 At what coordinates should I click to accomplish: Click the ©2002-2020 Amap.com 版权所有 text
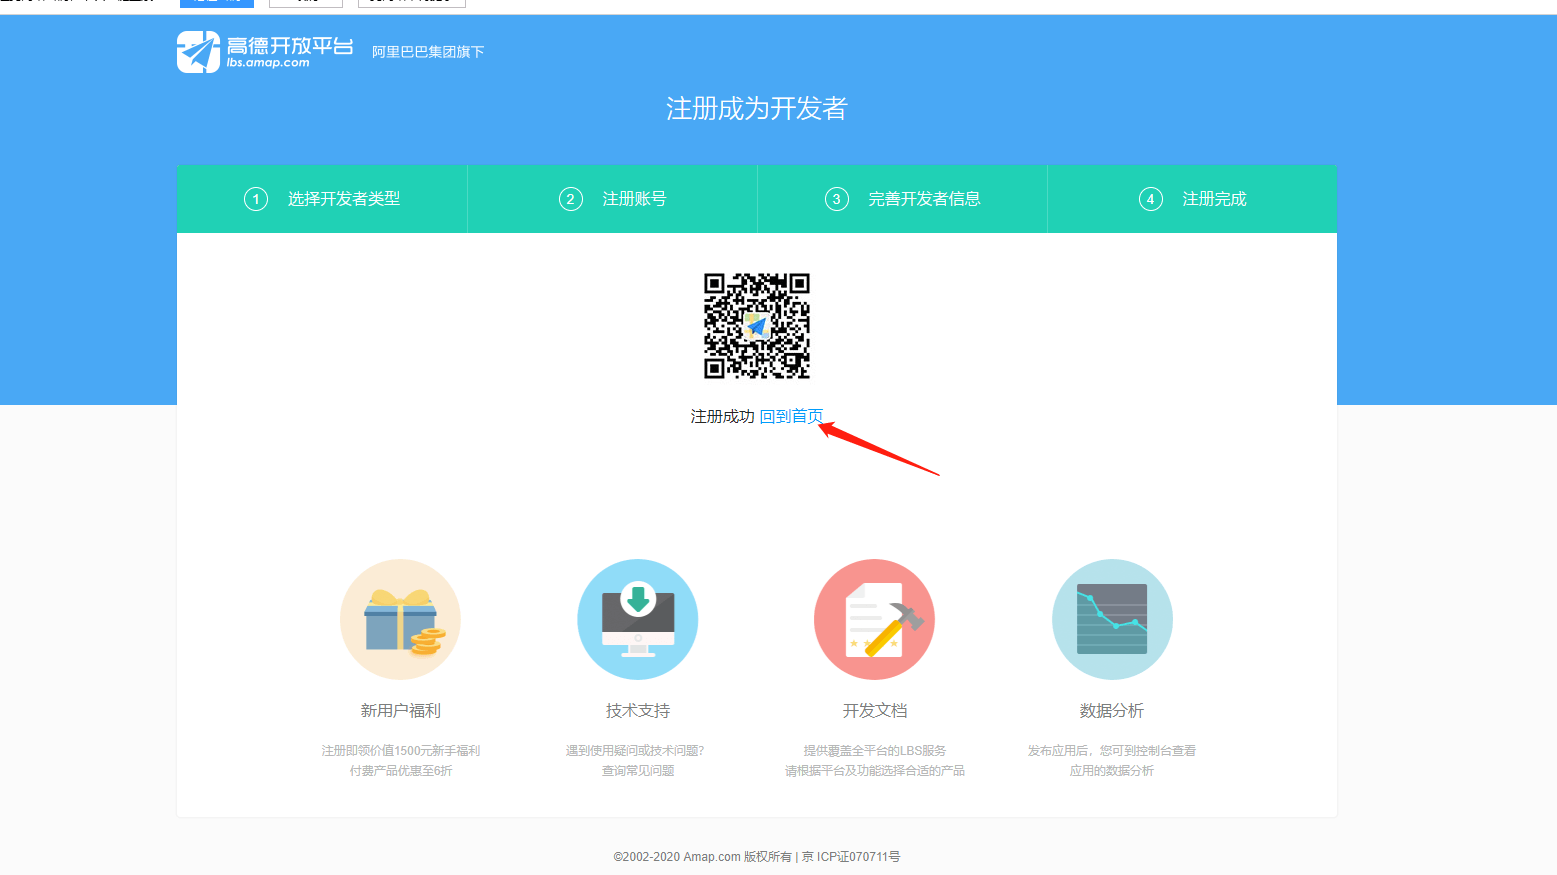coord(702,857)
